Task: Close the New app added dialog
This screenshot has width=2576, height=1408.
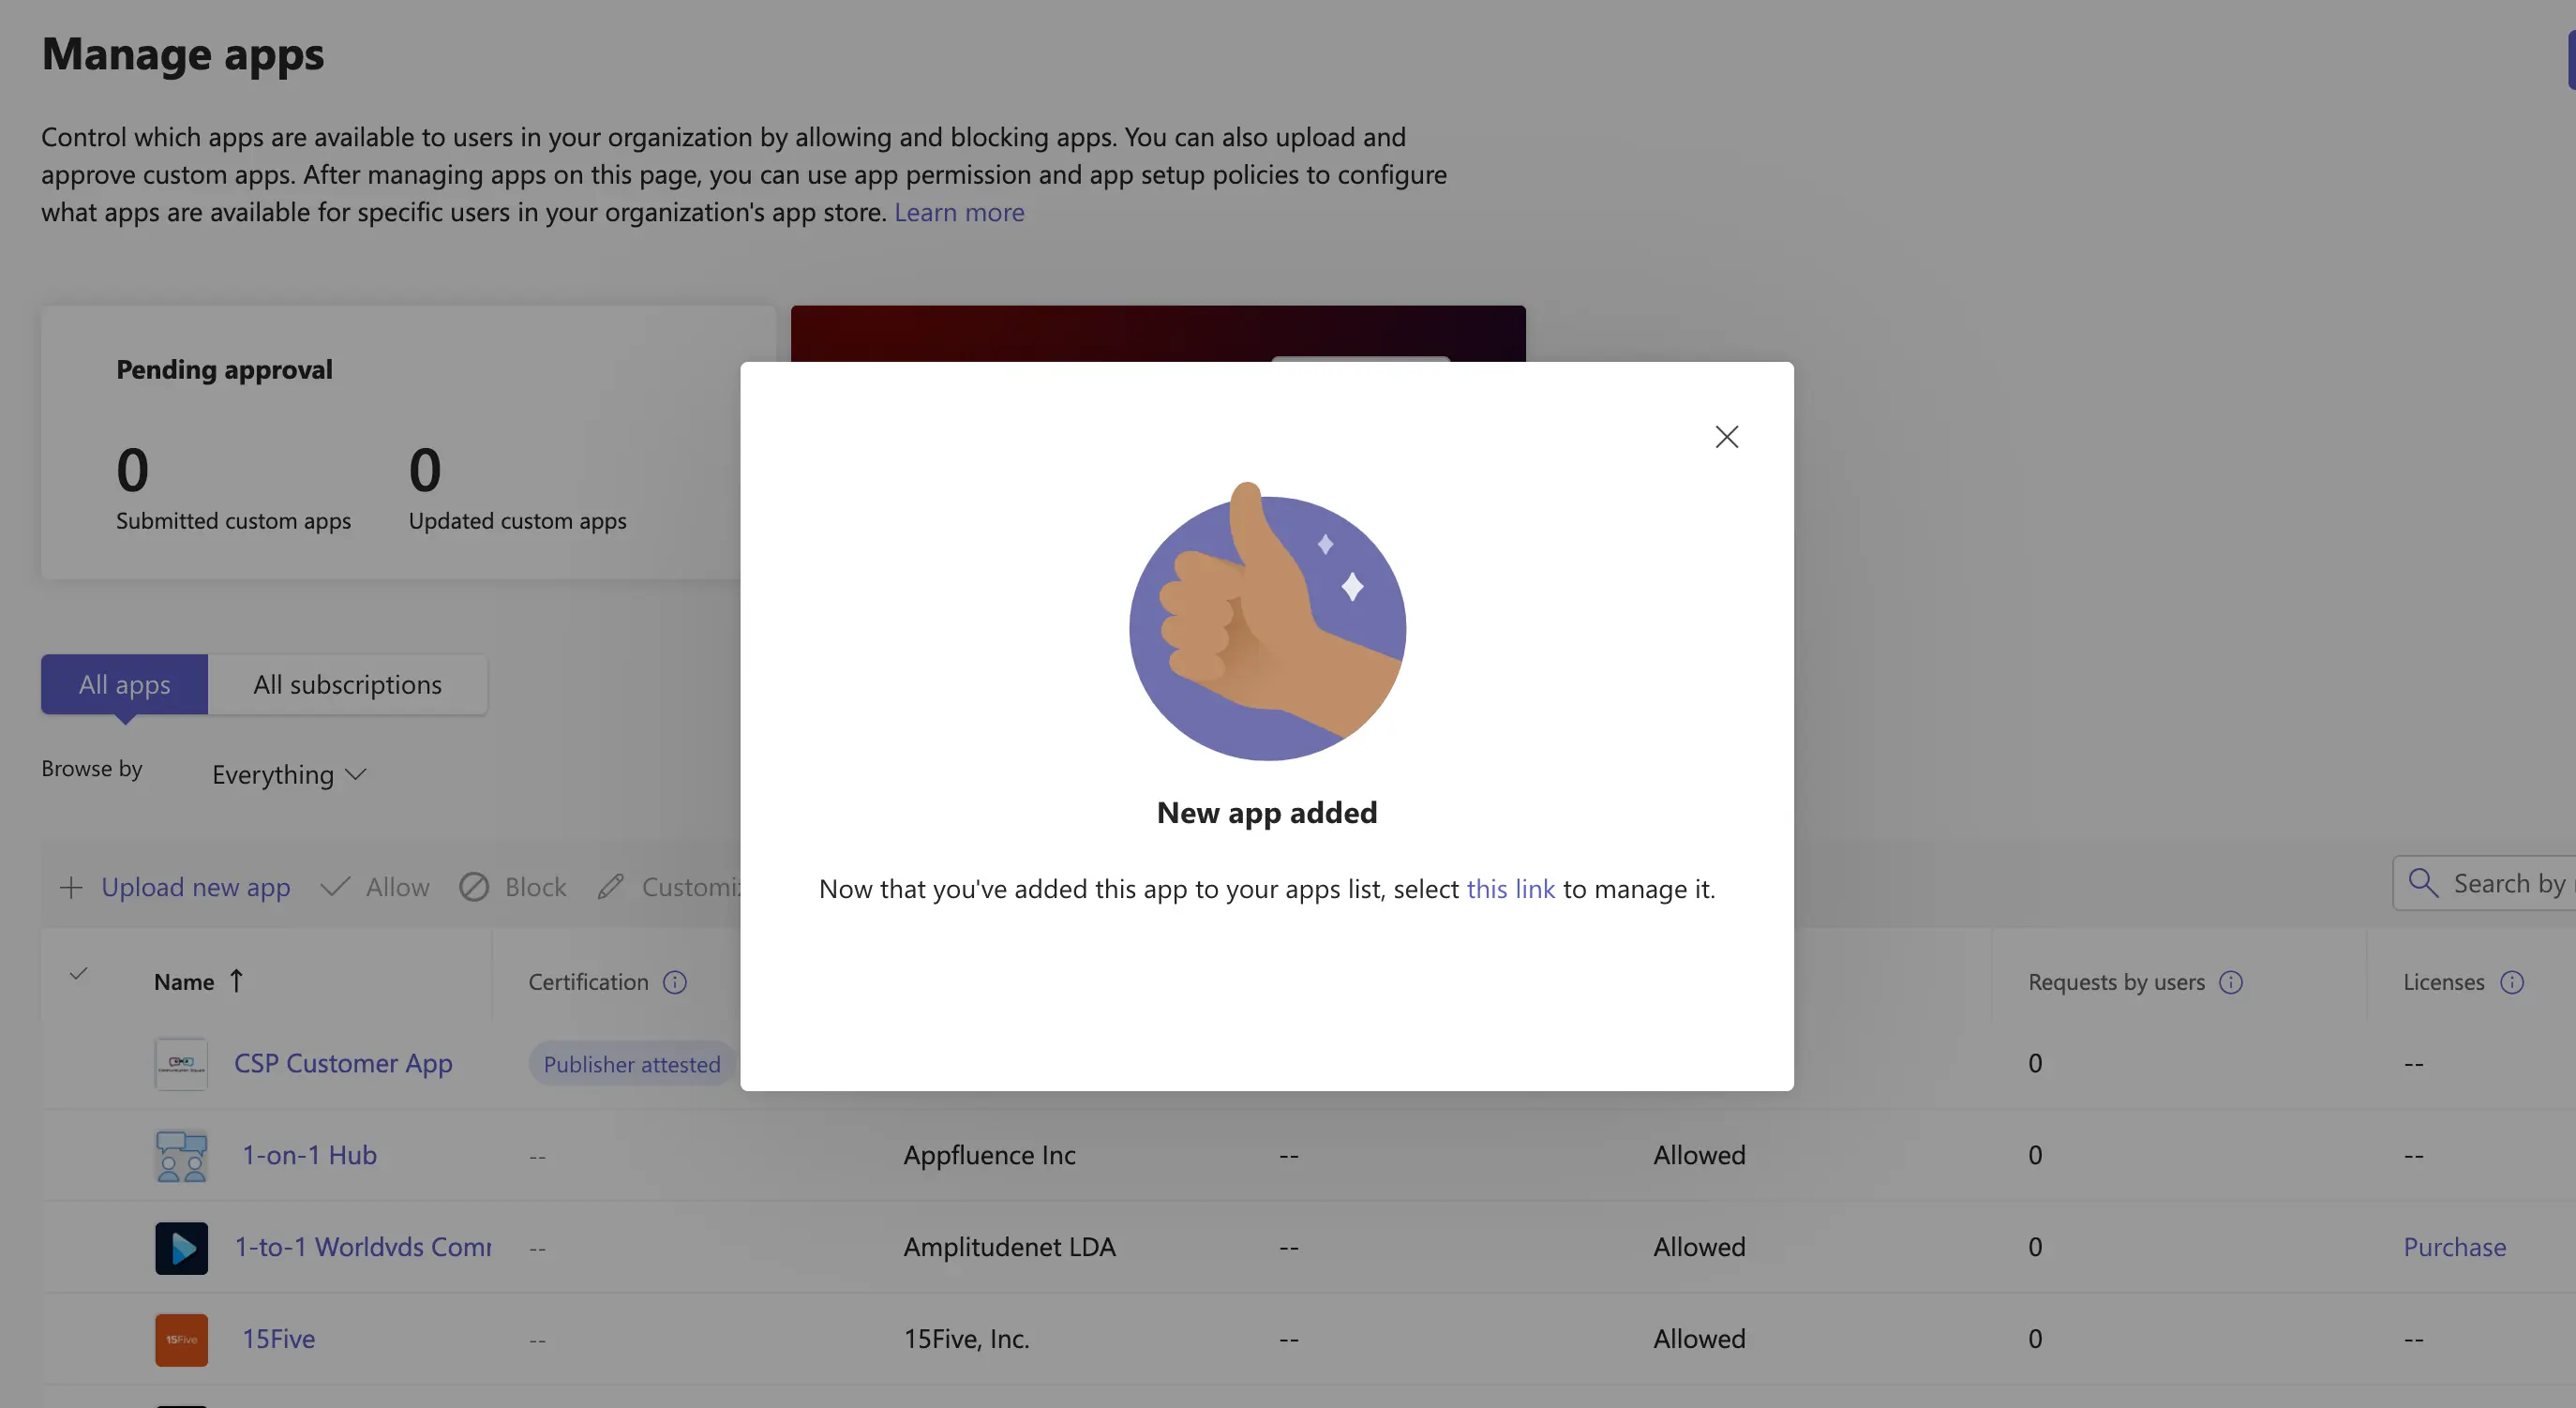Action: (1727, 436)
